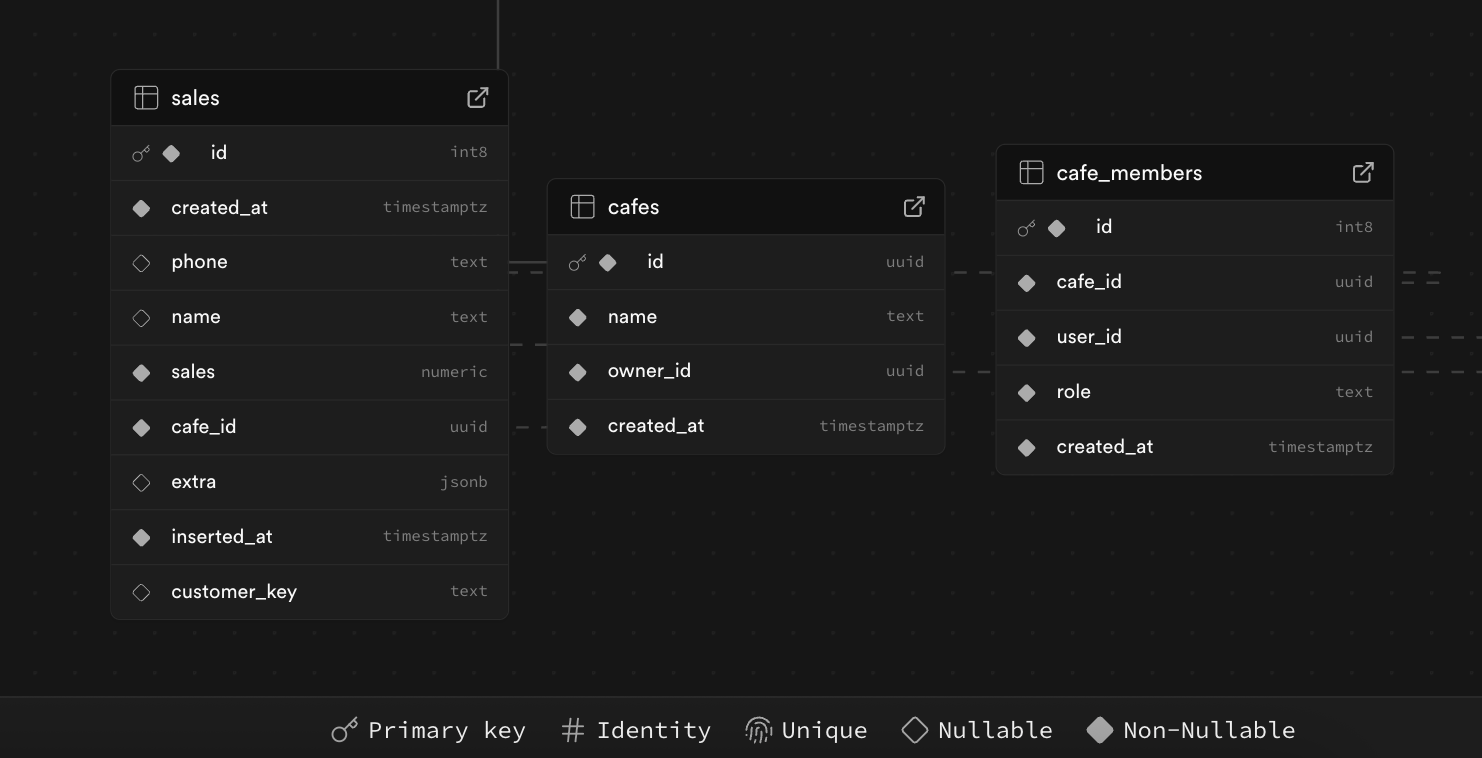Viewport: 1482px width, 758px height.
Task: Select the sales table title
Action: [x=195, y=98]
